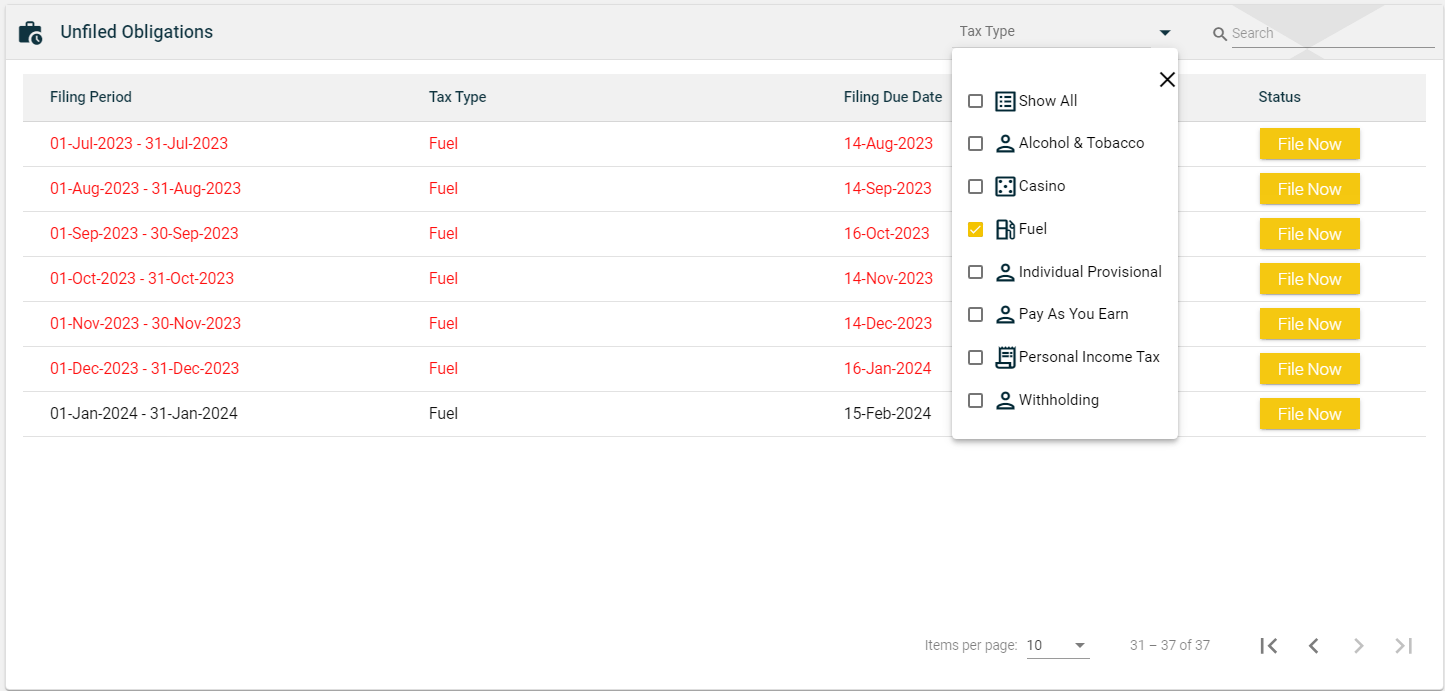Click File Now for July 2023 obligation

point(1309,144)
